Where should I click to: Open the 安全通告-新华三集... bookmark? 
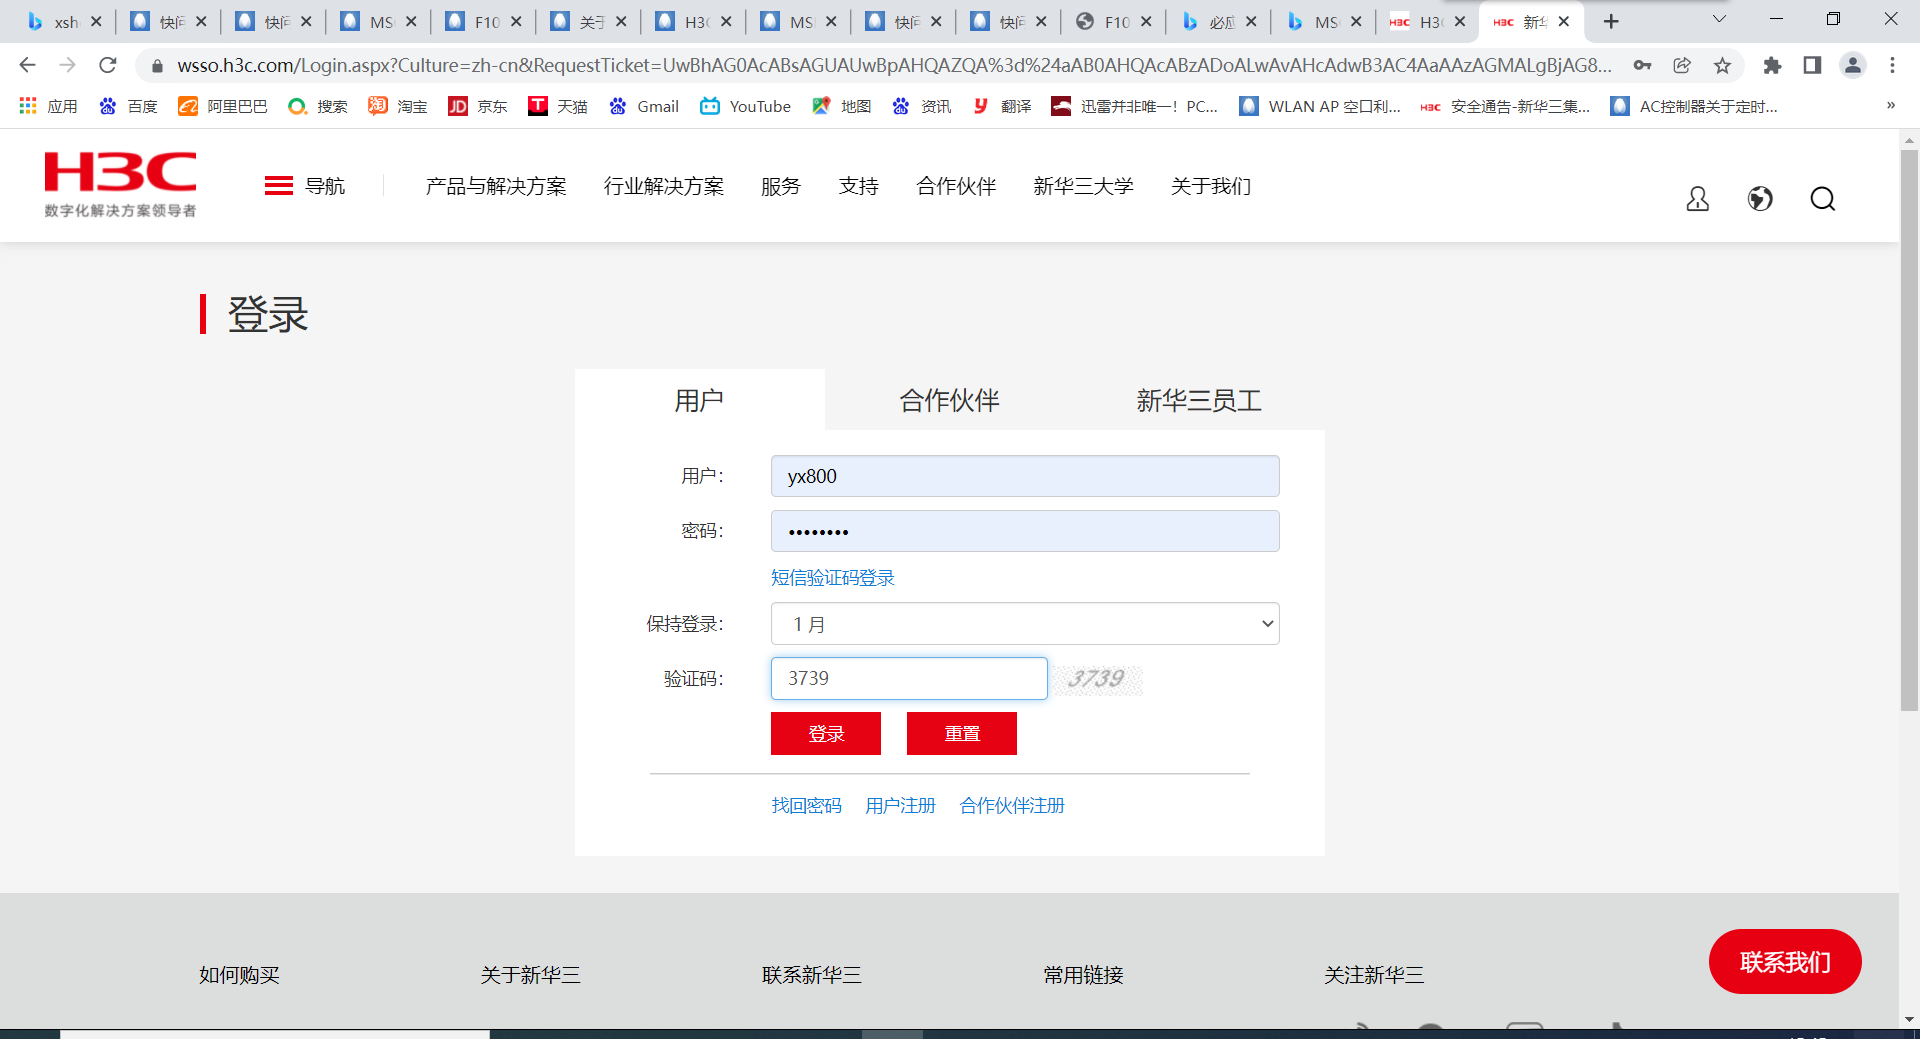[1505, 106]
